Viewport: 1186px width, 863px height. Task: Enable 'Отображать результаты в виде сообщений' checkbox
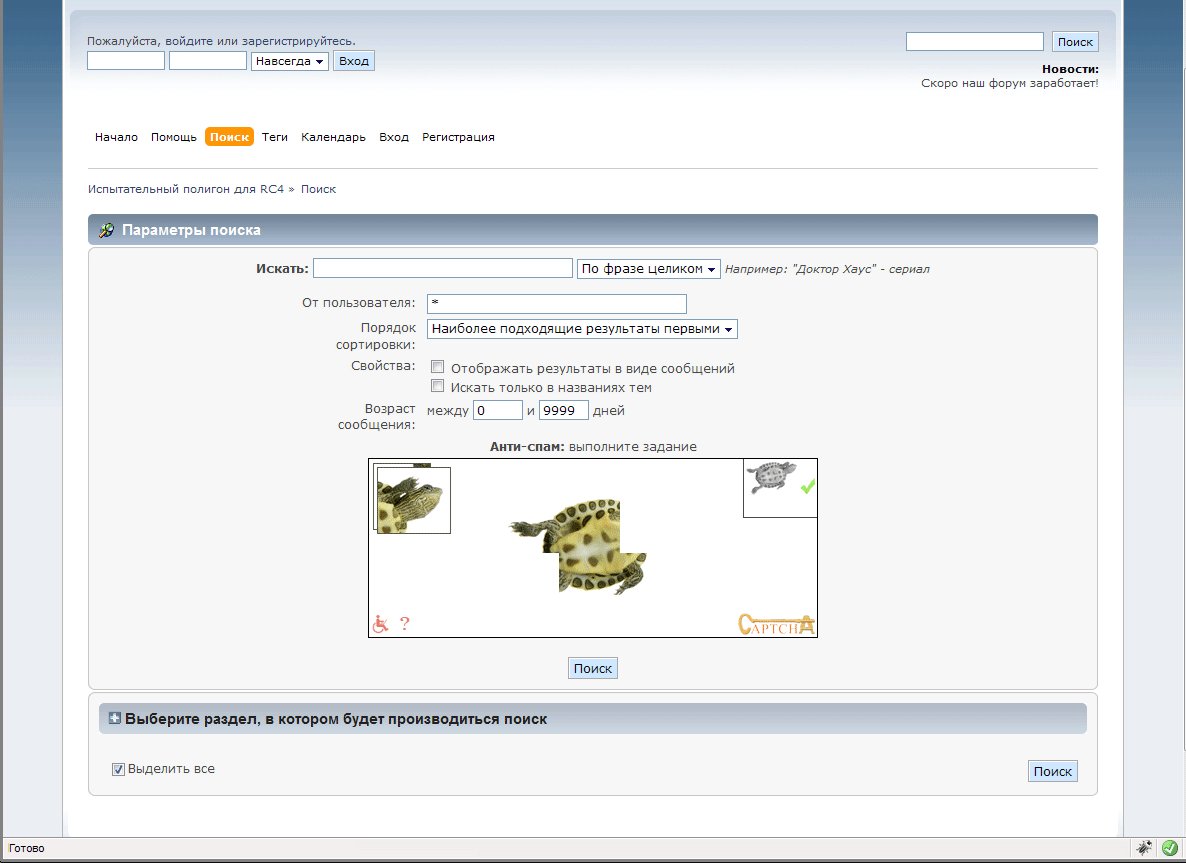coord(437,367)
